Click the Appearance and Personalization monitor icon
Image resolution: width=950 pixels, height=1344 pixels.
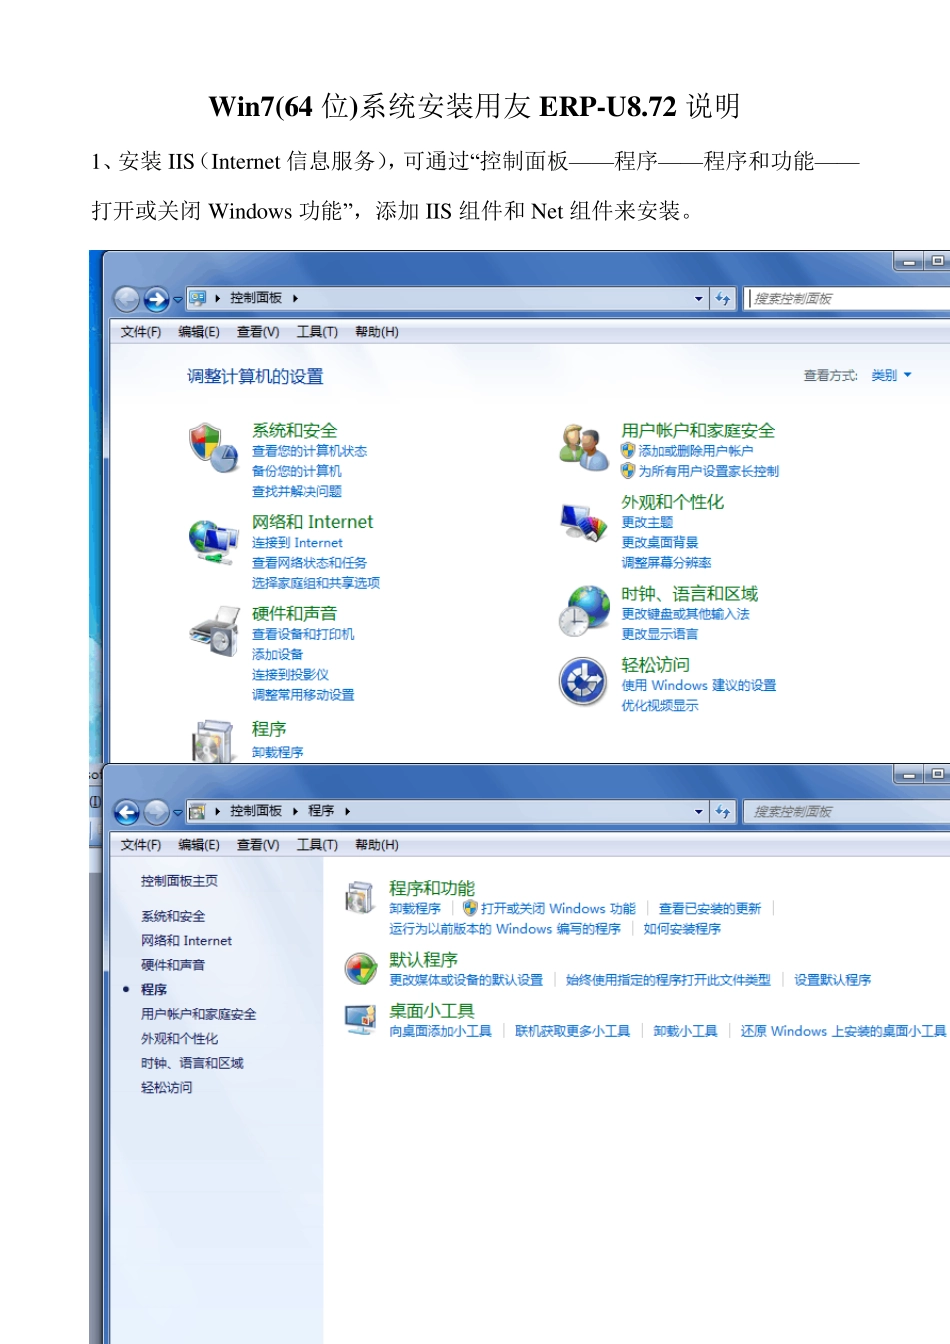584,522
